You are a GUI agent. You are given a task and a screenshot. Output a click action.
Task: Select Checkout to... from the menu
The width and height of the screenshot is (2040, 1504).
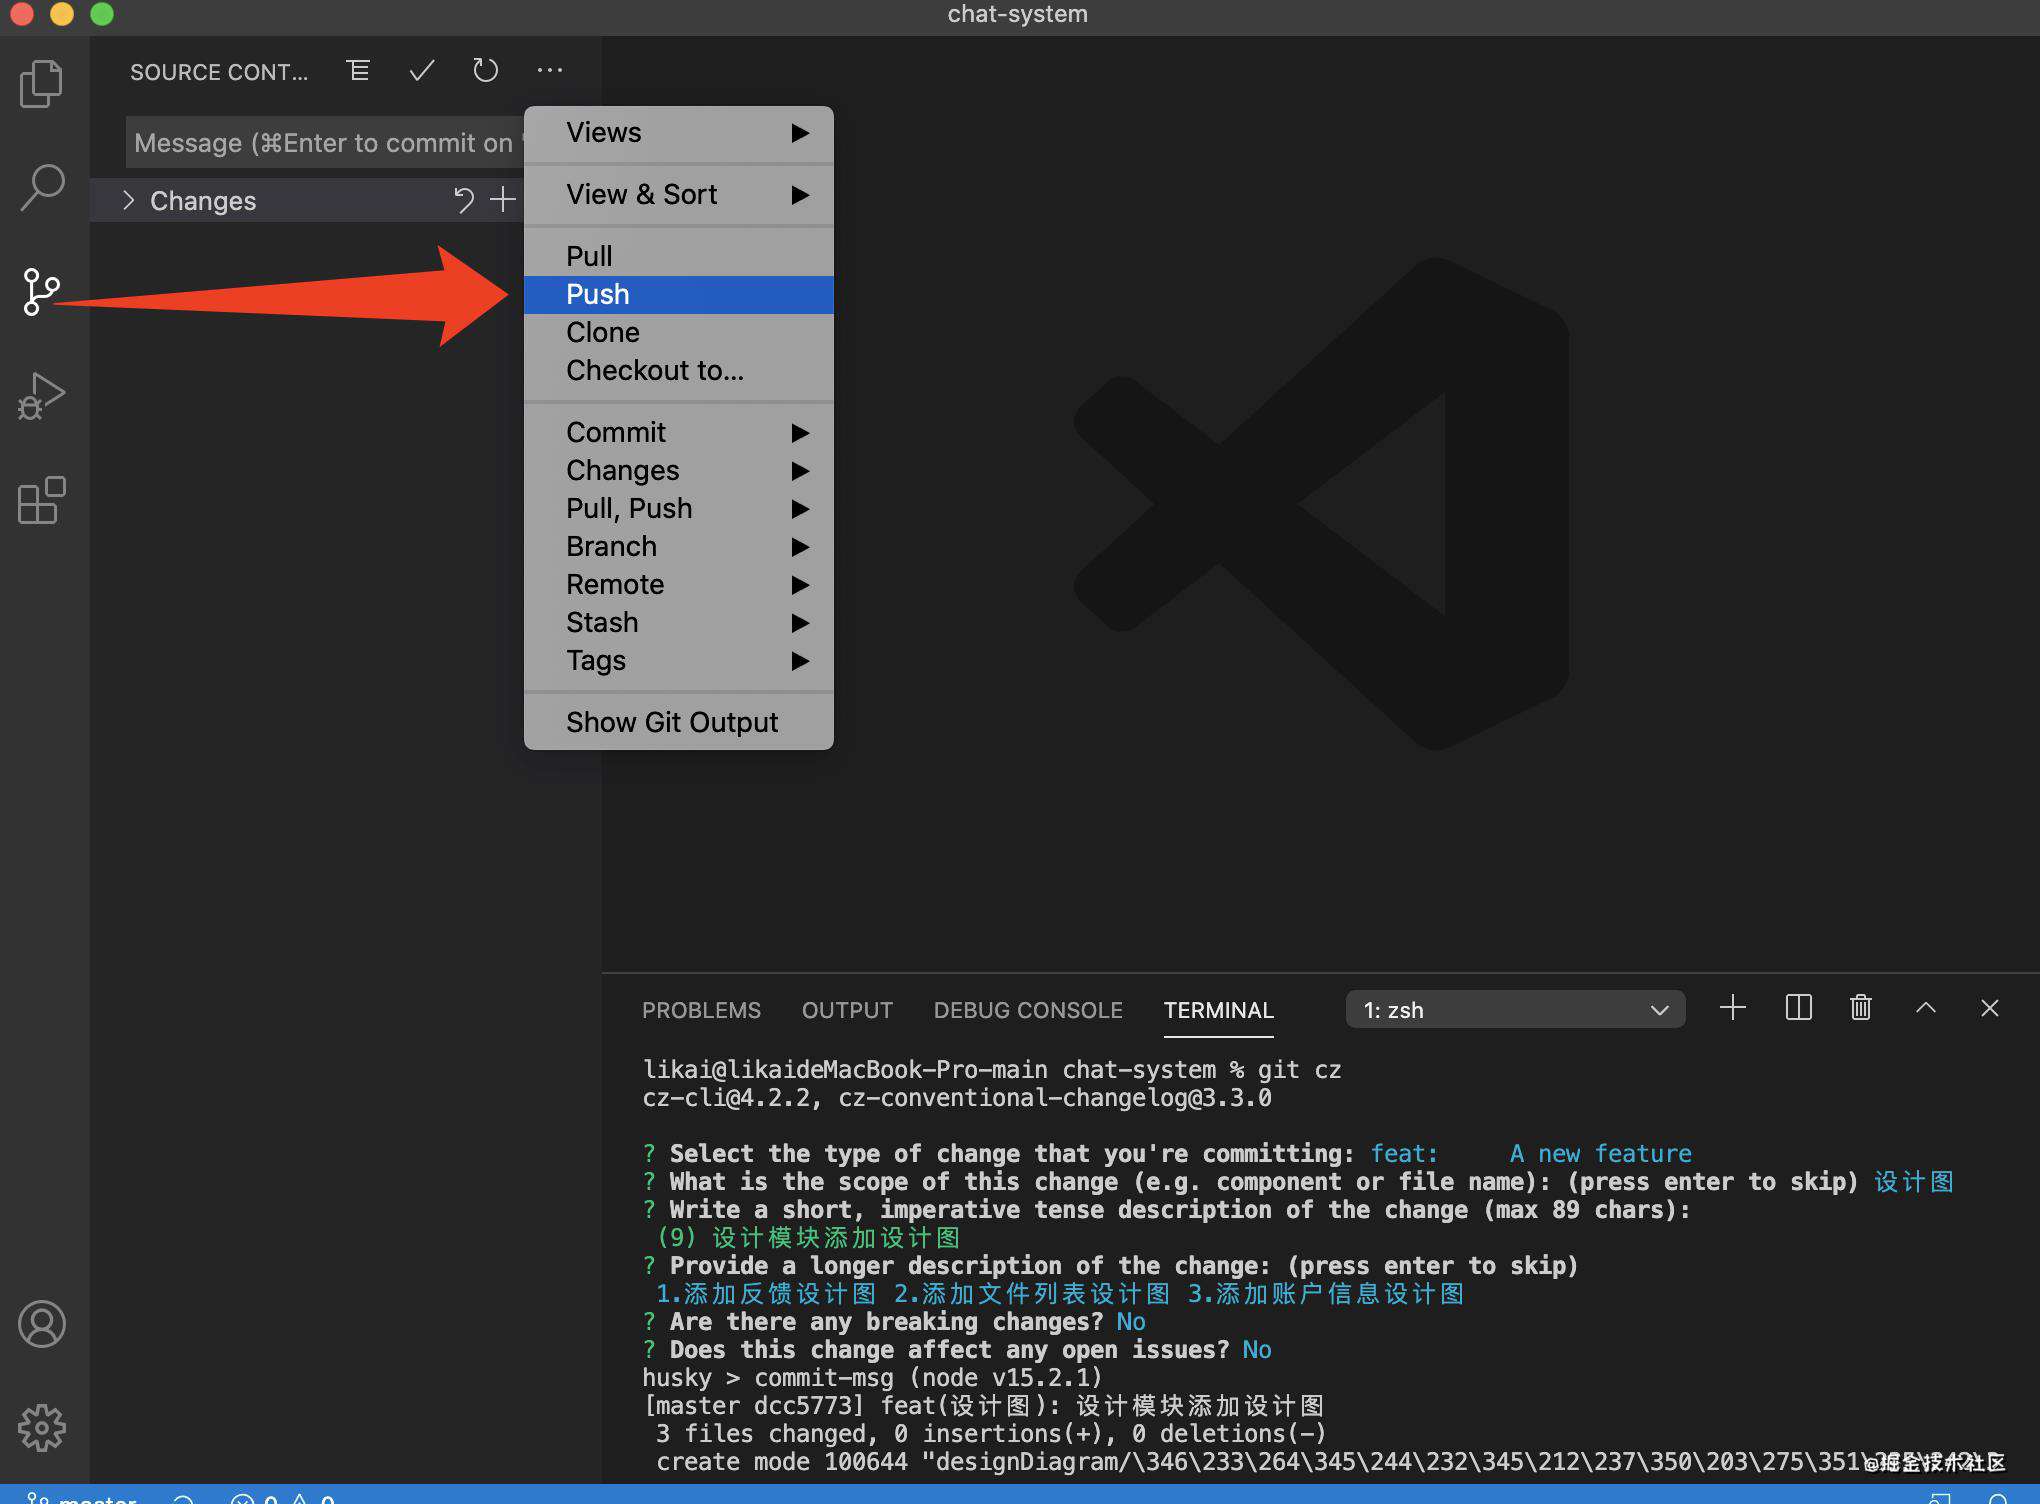pos(678,371)
